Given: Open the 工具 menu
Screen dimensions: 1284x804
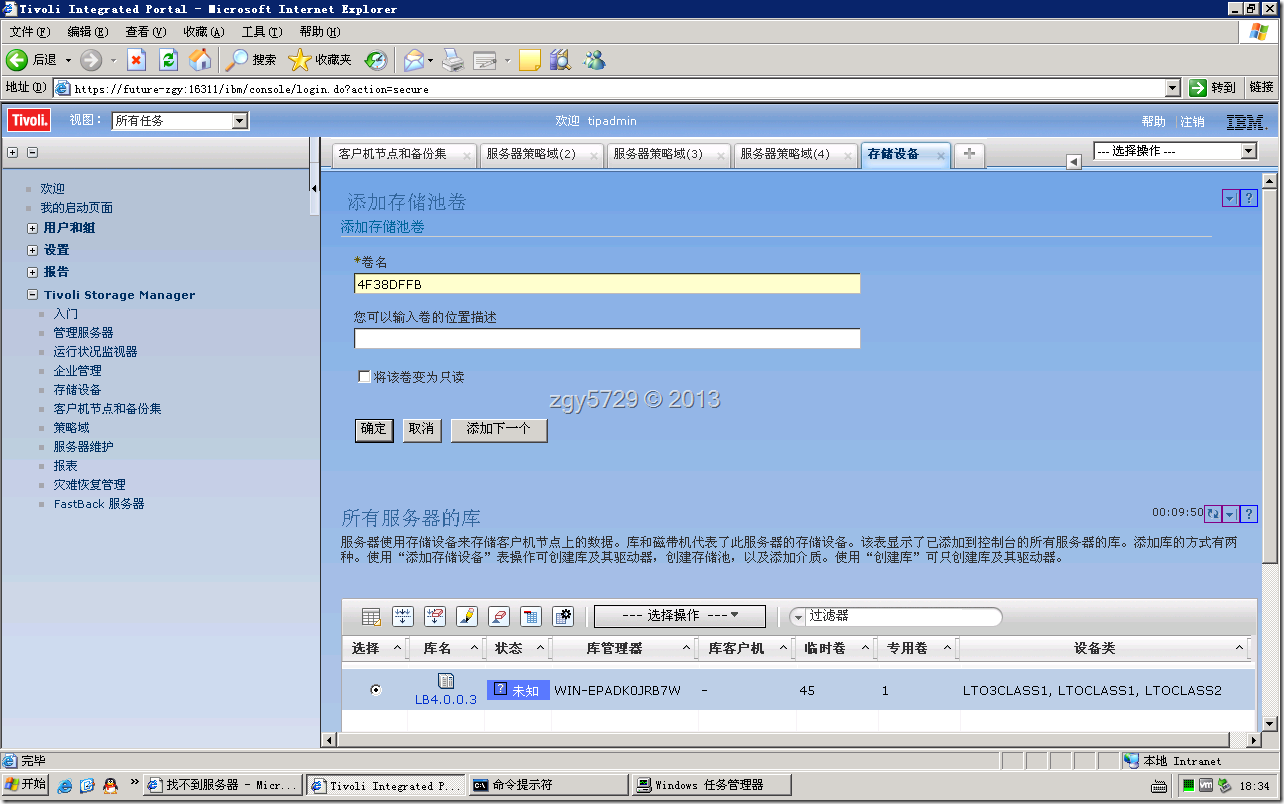Looking at the screenshot, I should pos(261,32).
